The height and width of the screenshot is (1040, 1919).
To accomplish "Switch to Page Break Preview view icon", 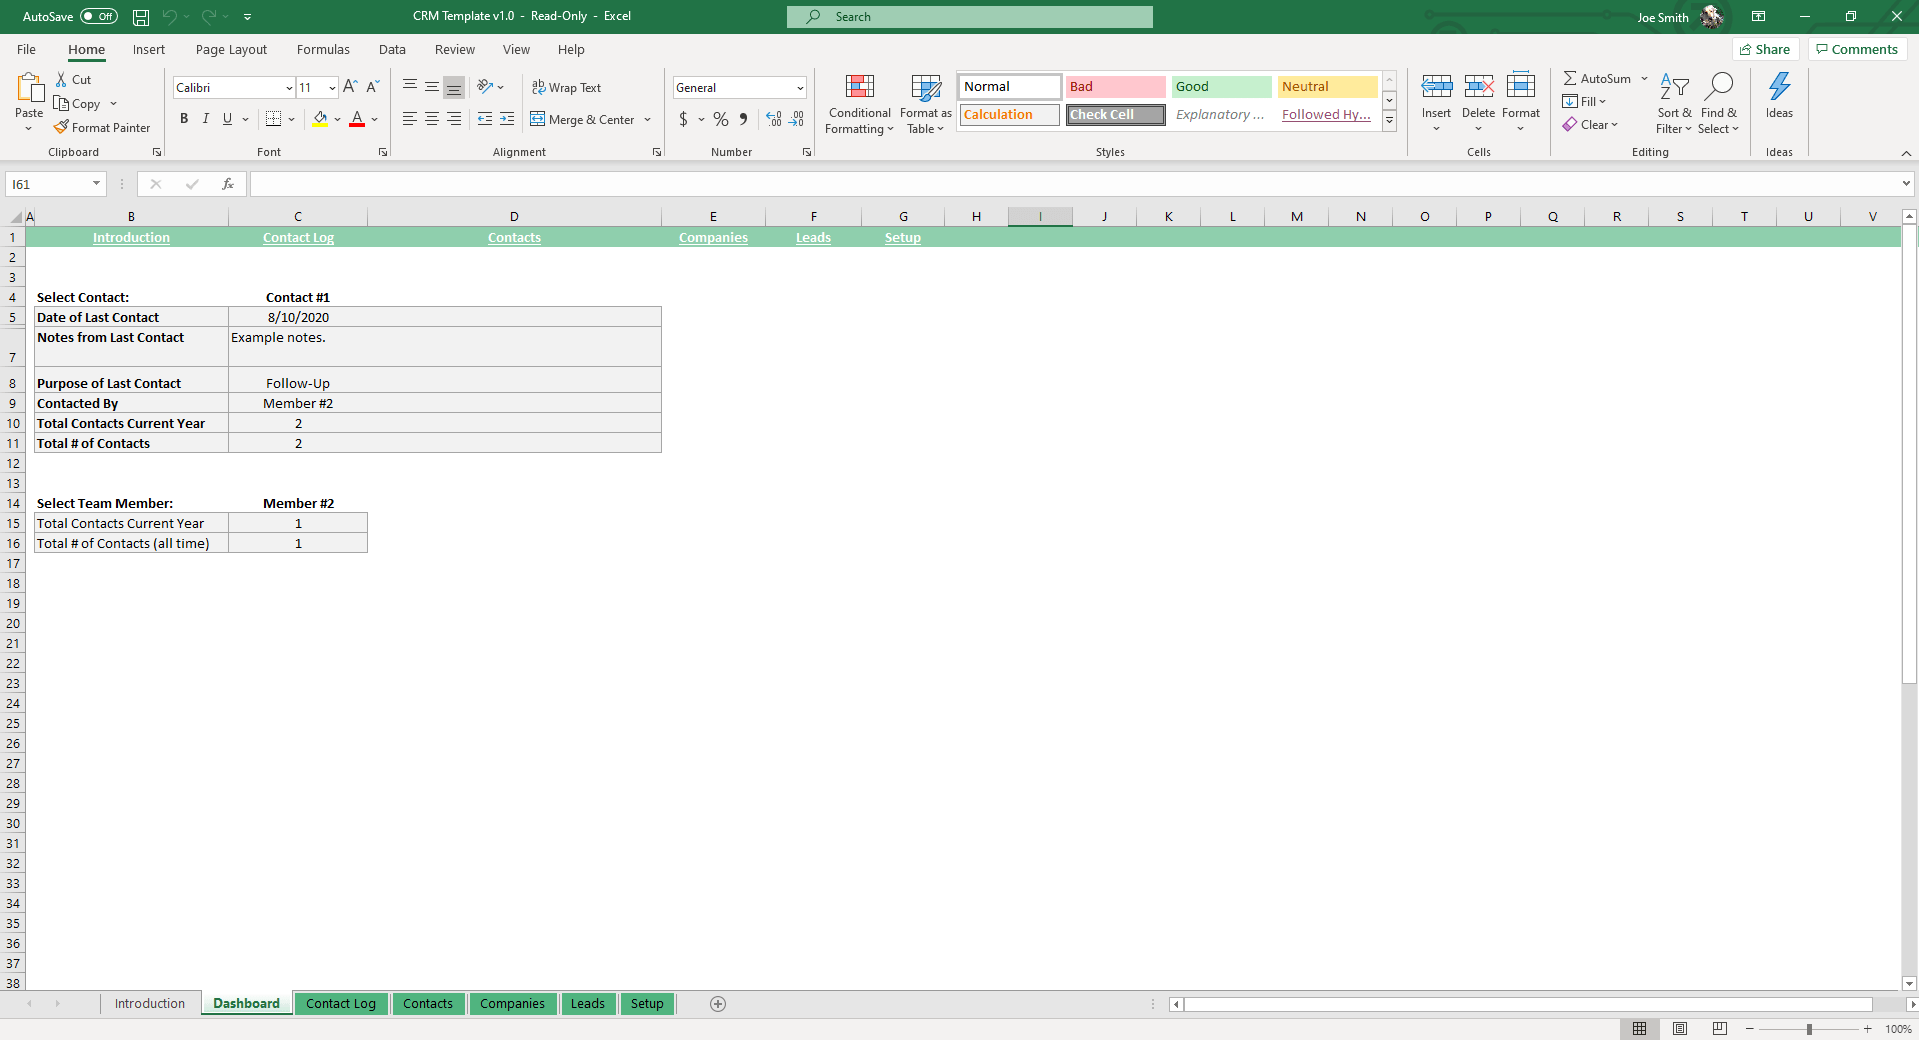I will click(1720, 1029).
